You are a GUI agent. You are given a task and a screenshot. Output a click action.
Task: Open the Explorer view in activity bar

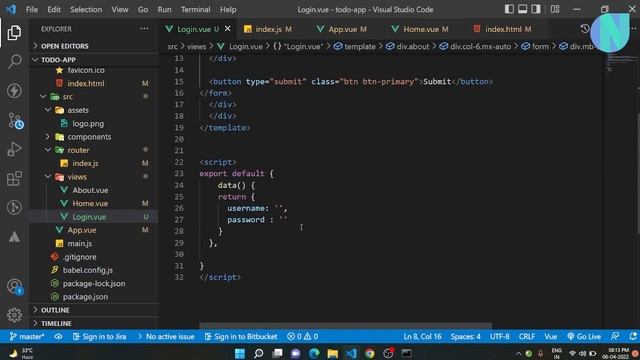[14, 32]
